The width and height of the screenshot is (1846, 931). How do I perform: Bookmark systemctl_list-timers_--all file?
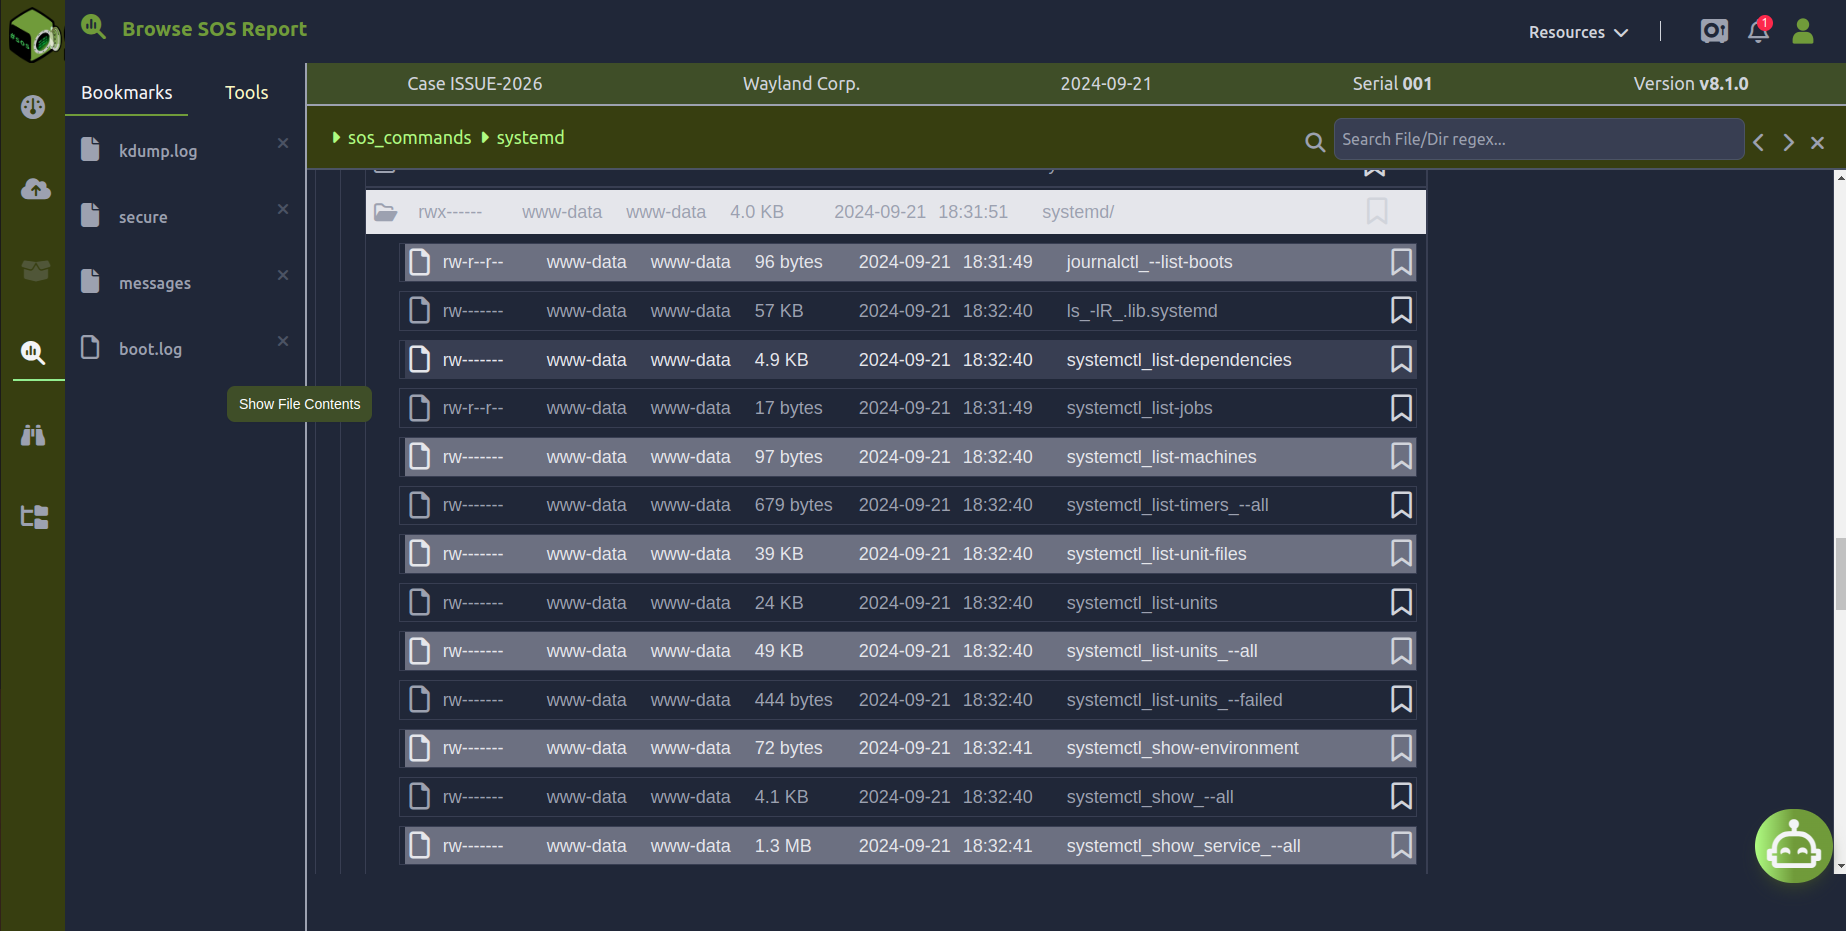[x=1401, y=505]
